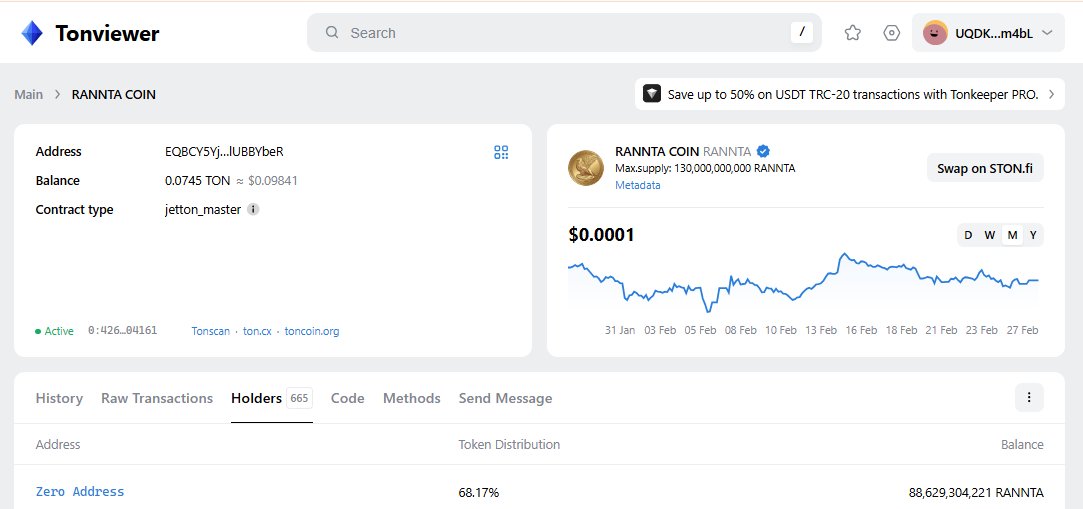The image size is (1083, 509).
Task: Click the jetton_master contract type value
Action: point(202,209)
